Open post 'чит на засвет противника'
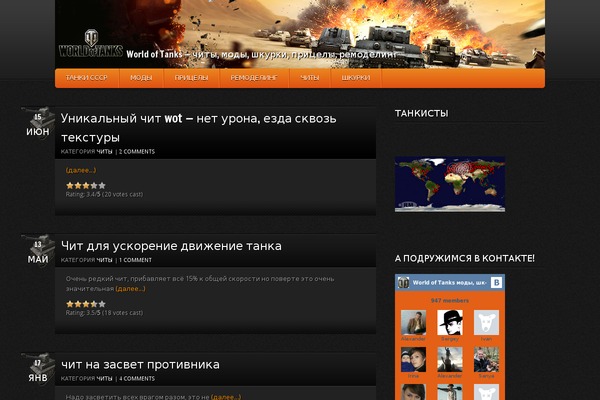The image size is (600, 400). (x=140, y=364)
